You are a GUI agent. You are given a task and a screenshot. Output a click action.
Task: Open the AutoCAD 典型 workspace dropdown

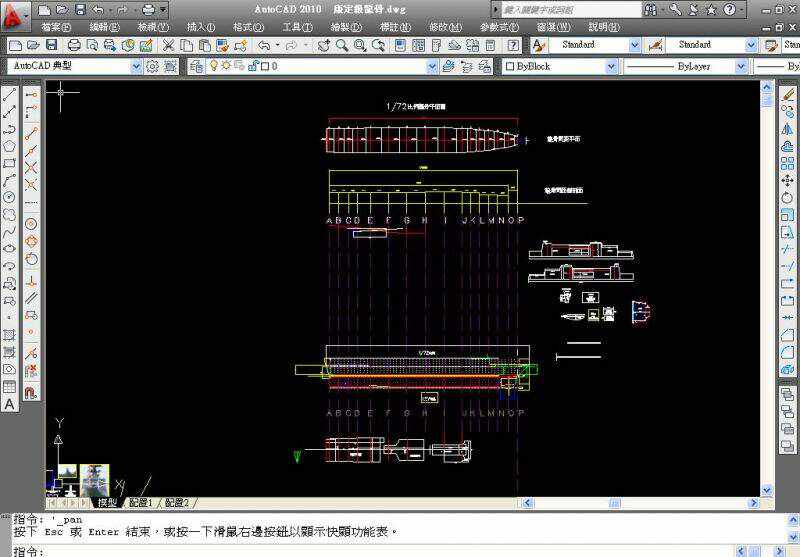click(135, 66)
